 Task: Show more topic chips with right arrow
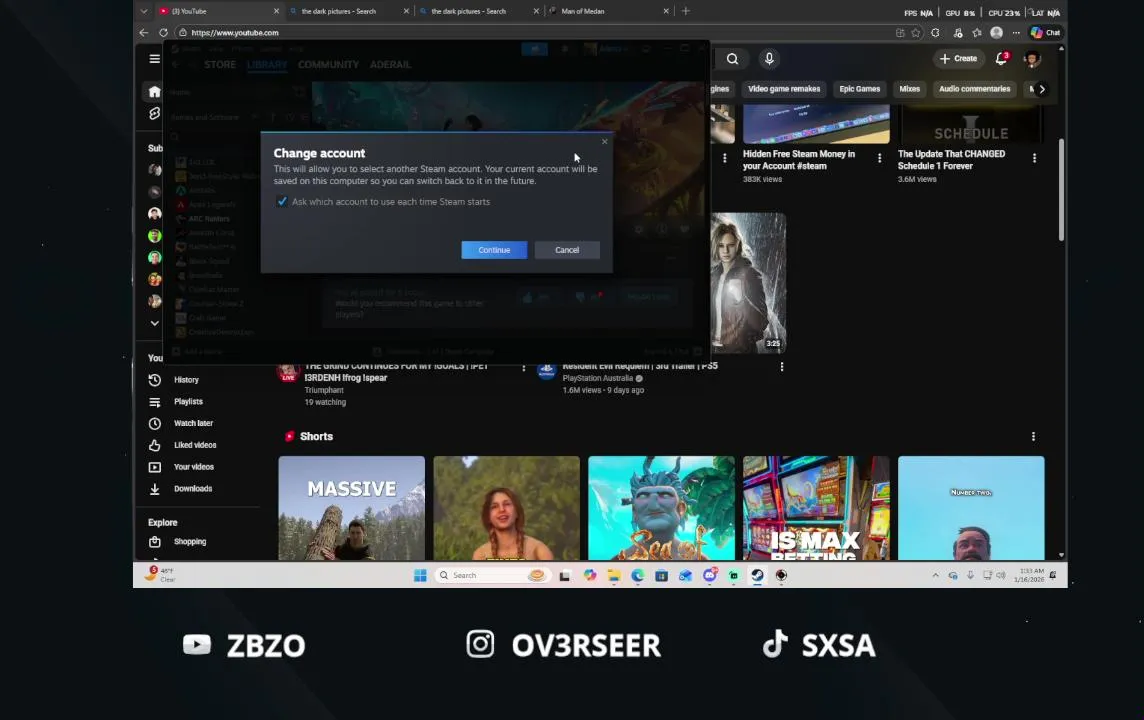coord(1042,89)
